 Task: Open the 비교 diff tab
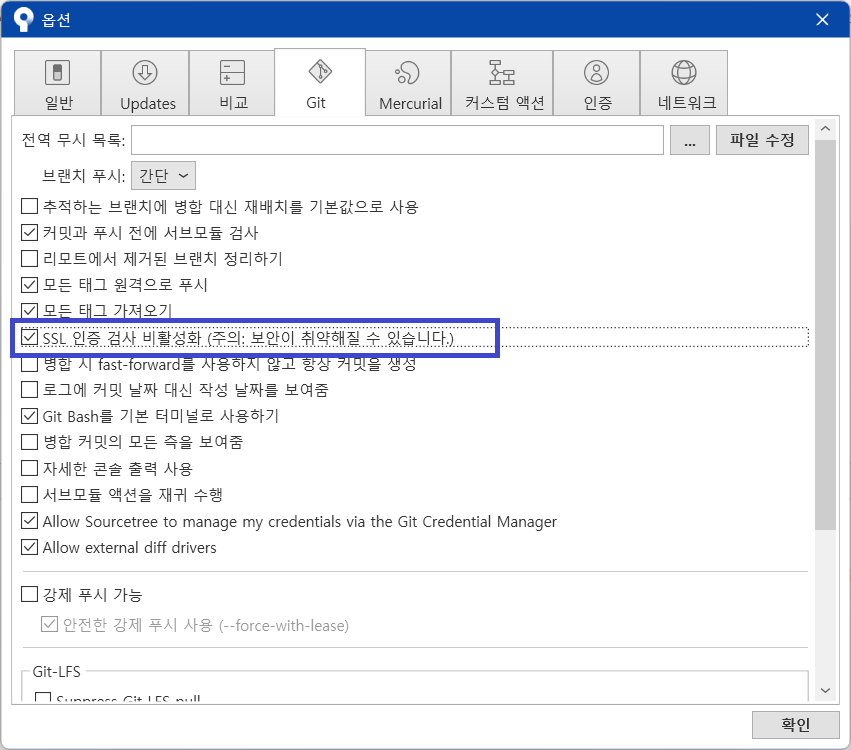click(x=232, y=83)
